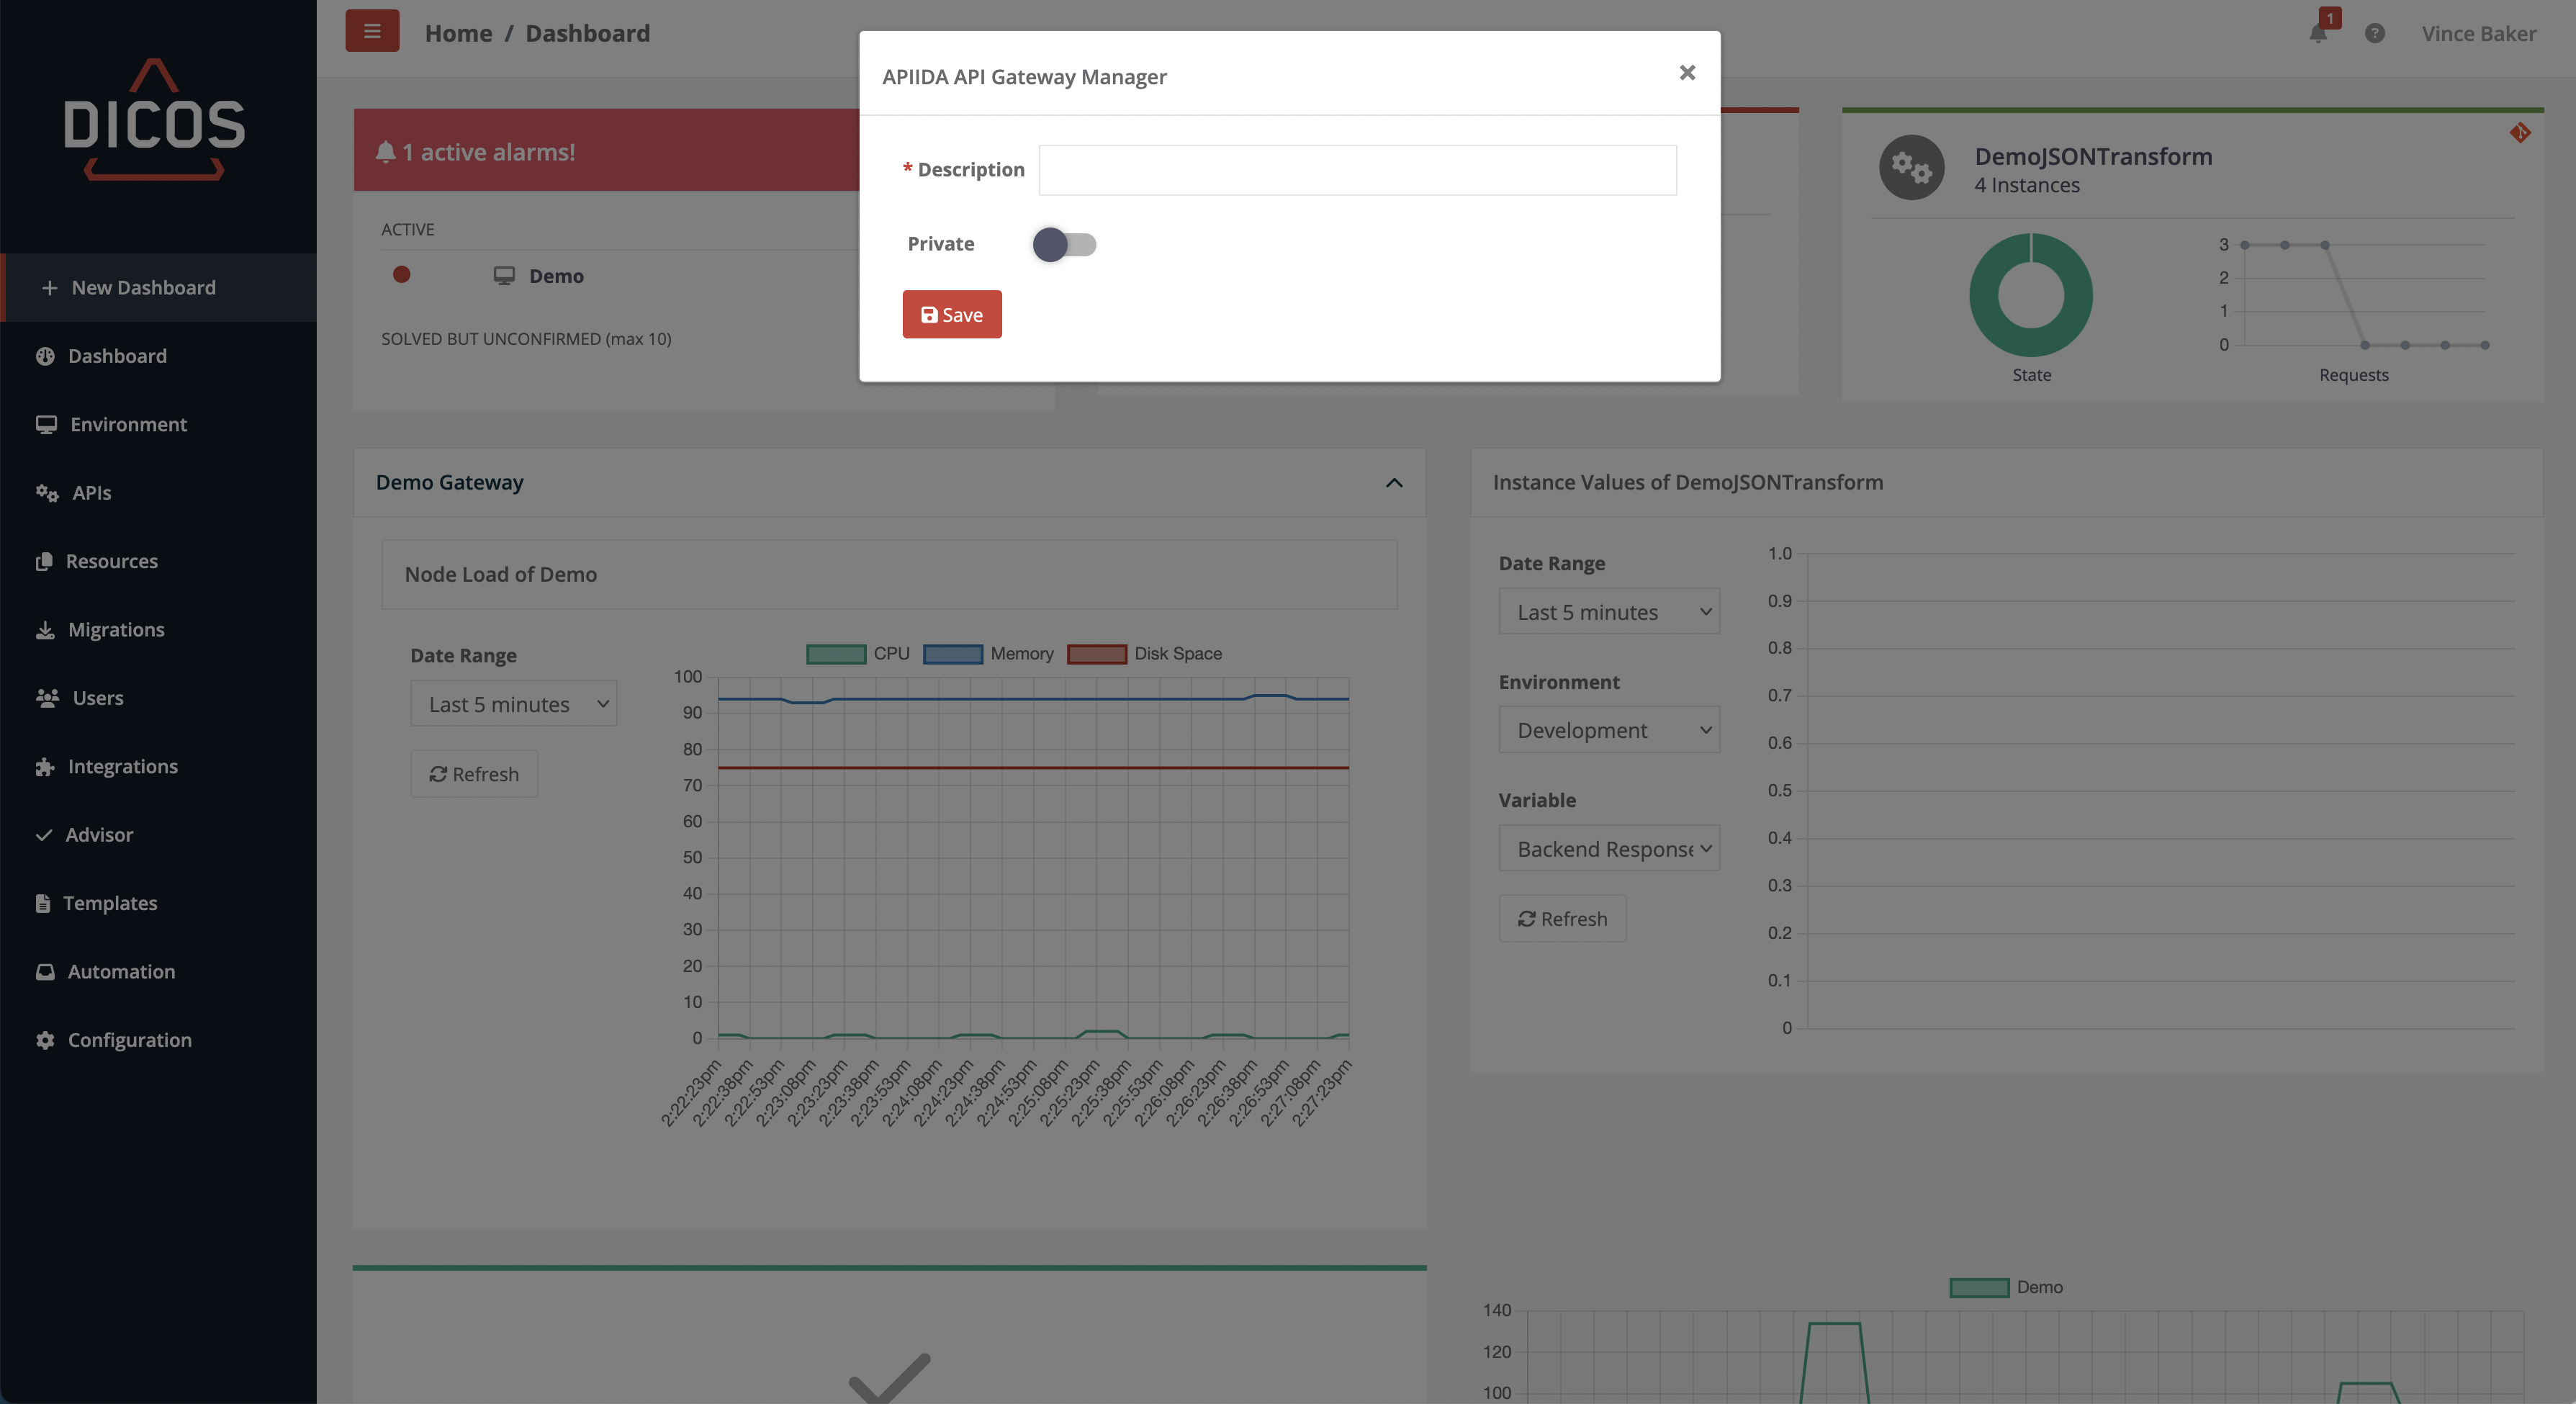Viewport: 2576px width, 1404px height.
Task: Open the Date Range dropdown under Node Load
Action: (513, 703)
